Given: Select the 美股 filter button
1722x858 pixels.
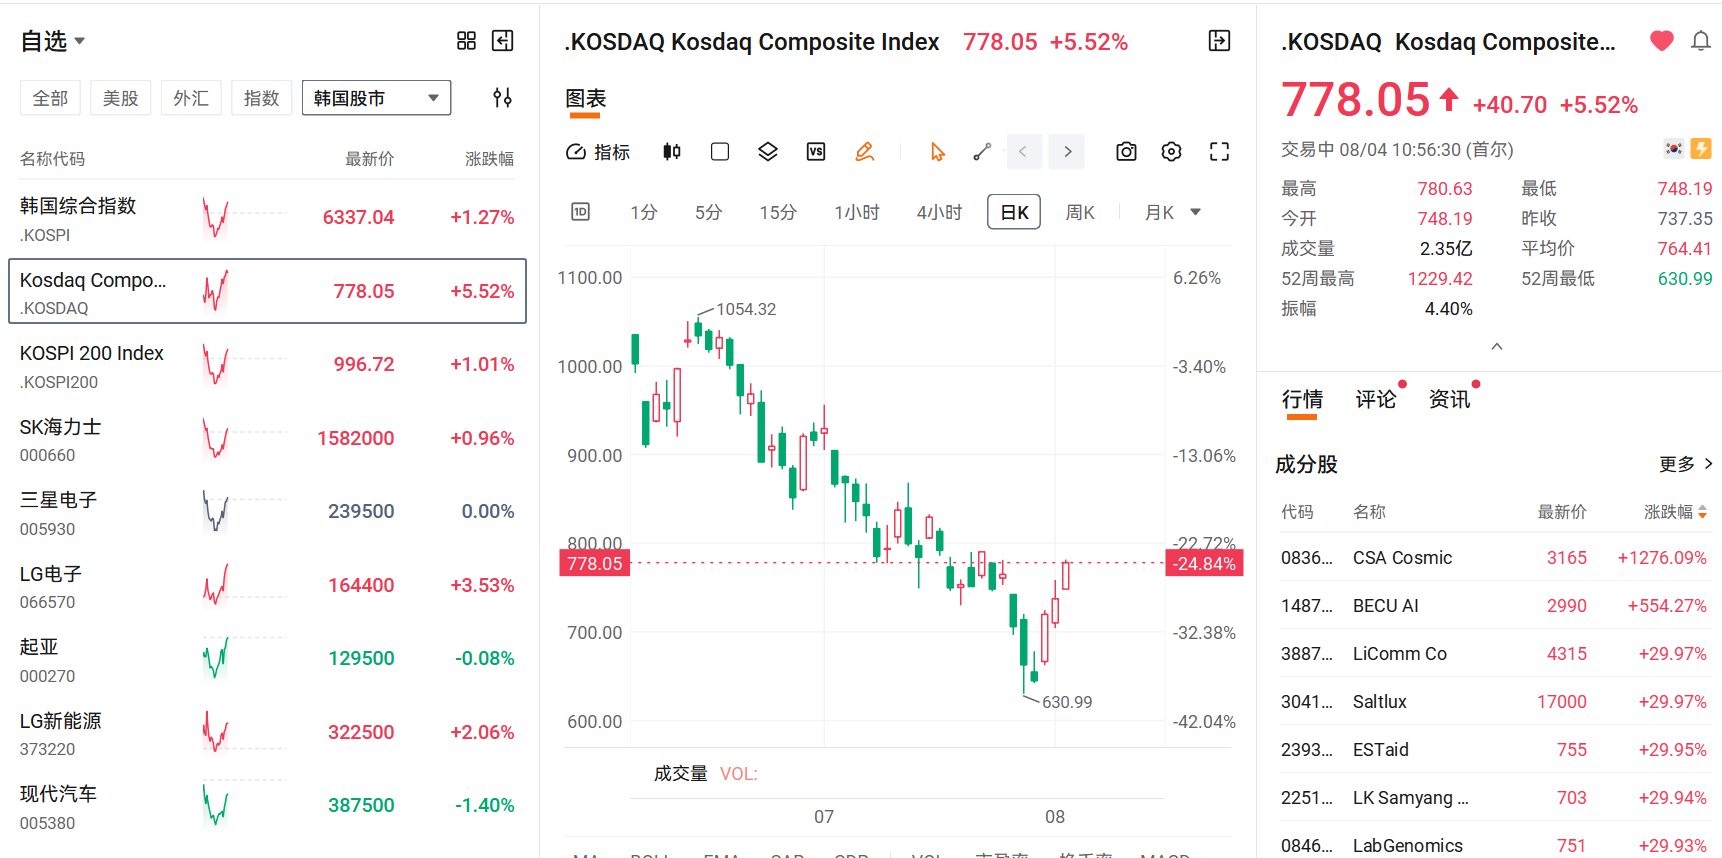Looking at the screenshot, I should [x=120, y=98].
